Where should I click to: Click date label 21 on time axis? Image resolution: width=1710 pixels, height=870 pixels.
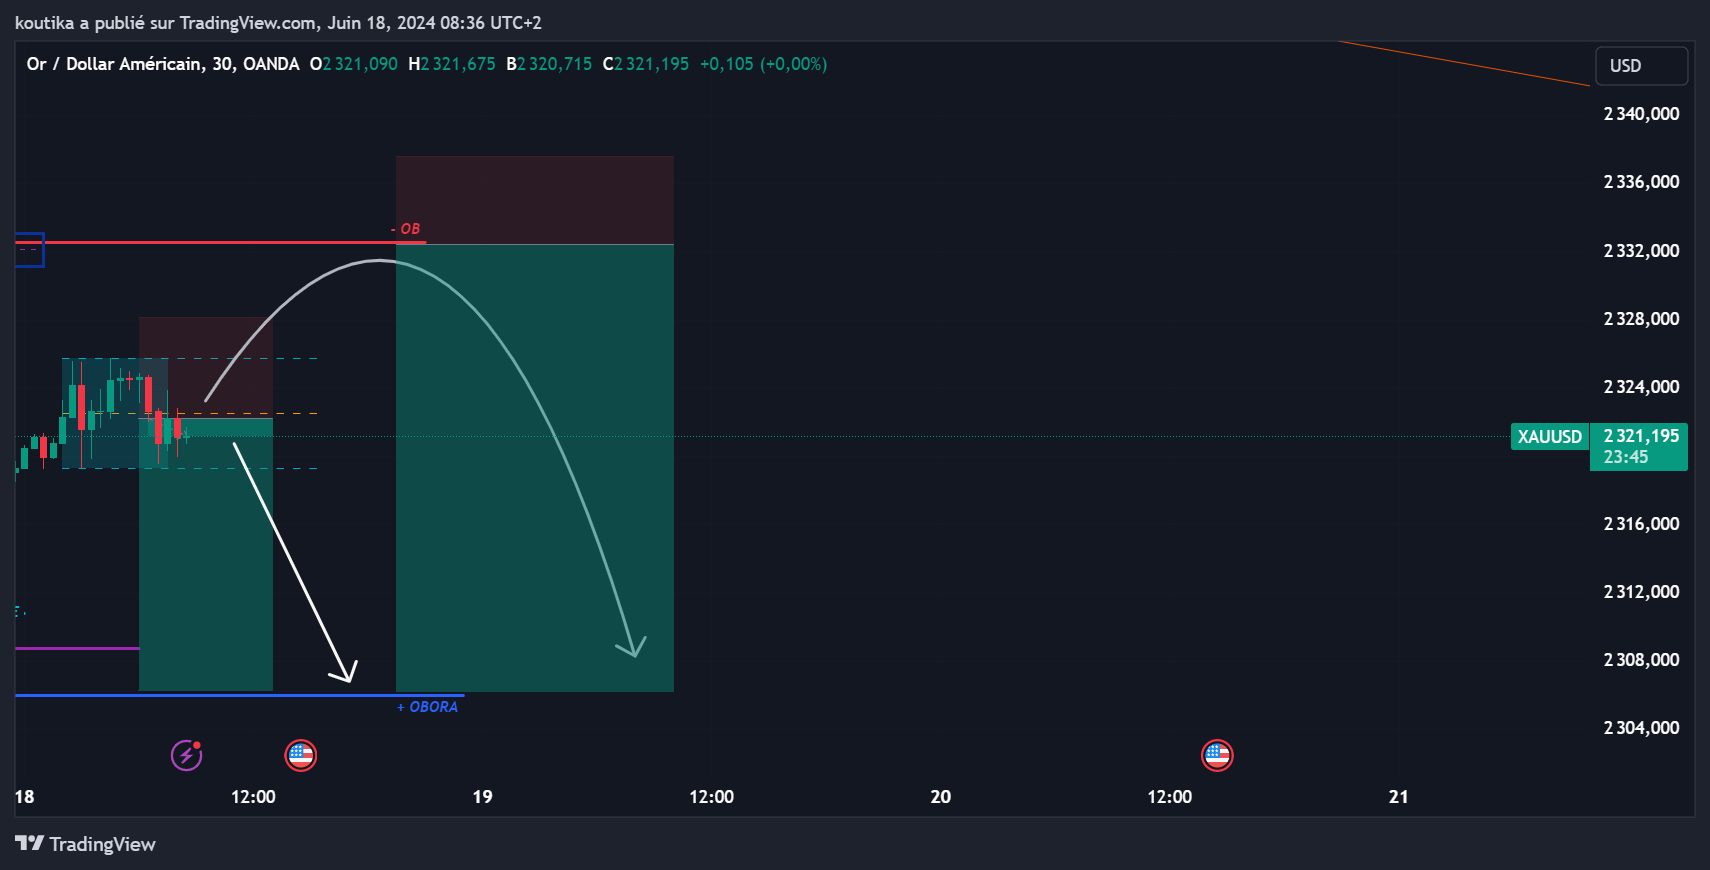click(1398, 797)
